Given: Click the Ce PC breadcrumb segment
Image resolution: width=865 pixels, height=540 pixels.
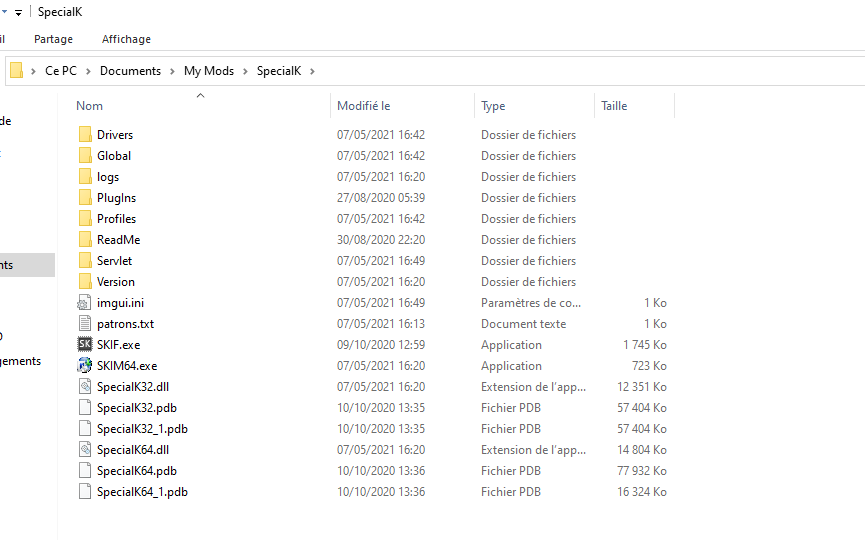Looking at the screenshot, I should click(x=61, y=71).
